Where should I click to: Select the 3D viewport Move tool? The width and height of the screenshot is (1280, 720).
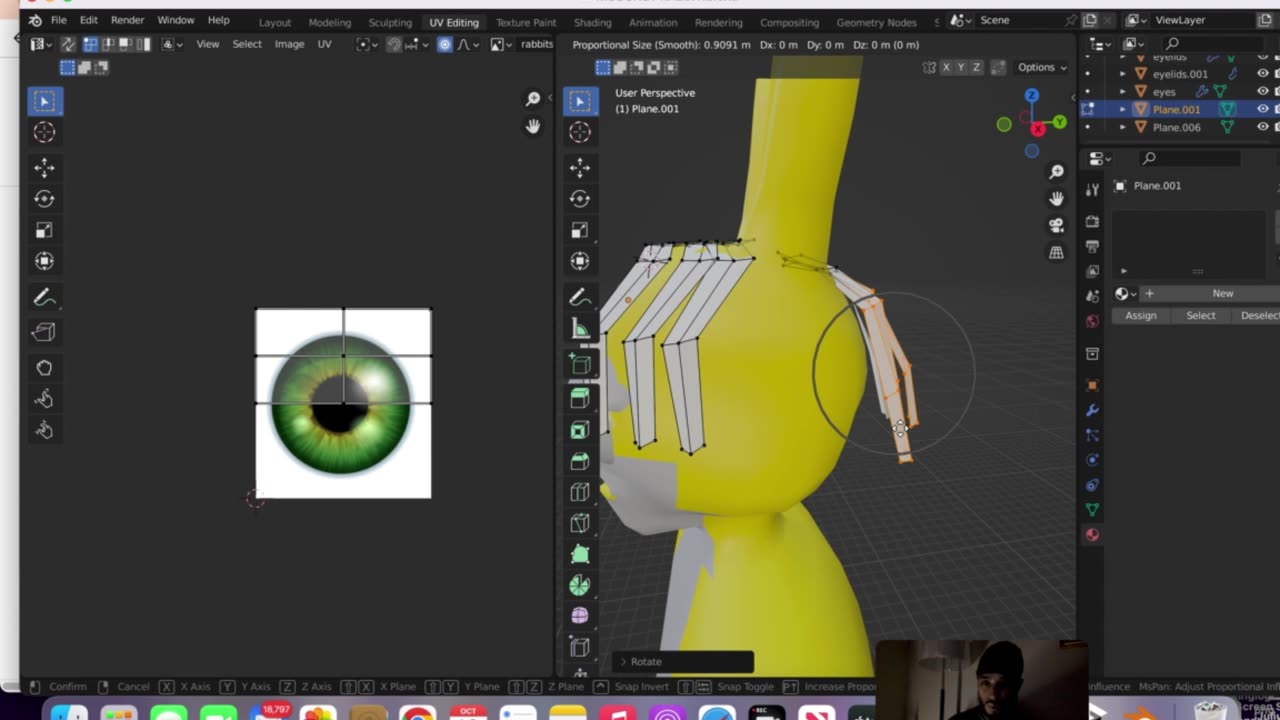(580, 168)
